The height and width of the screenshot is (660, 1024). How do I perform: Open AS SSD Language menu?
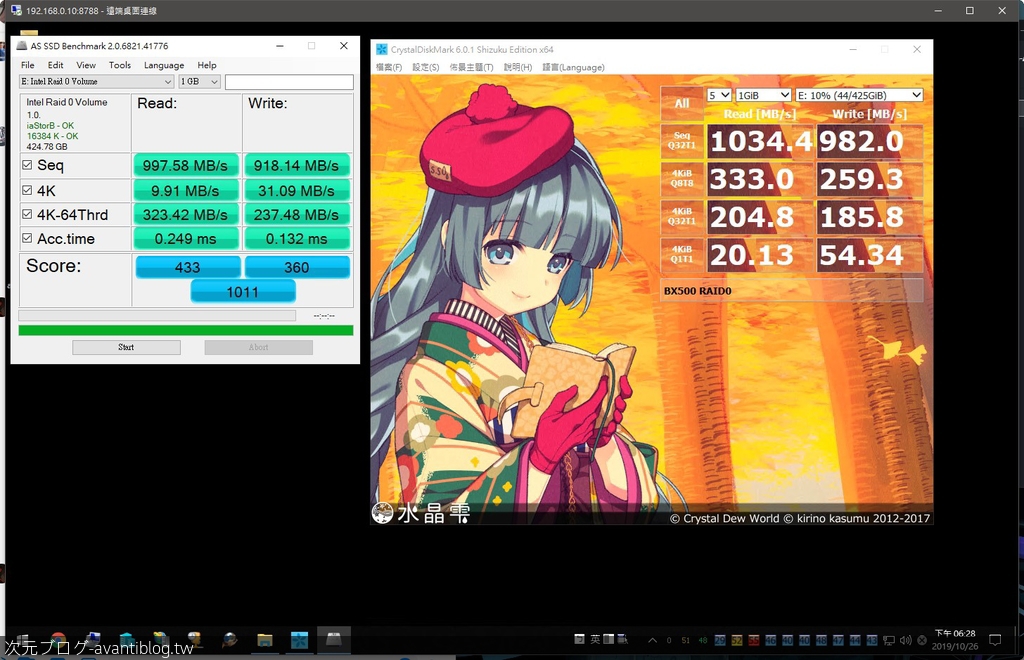pos(164,65)
